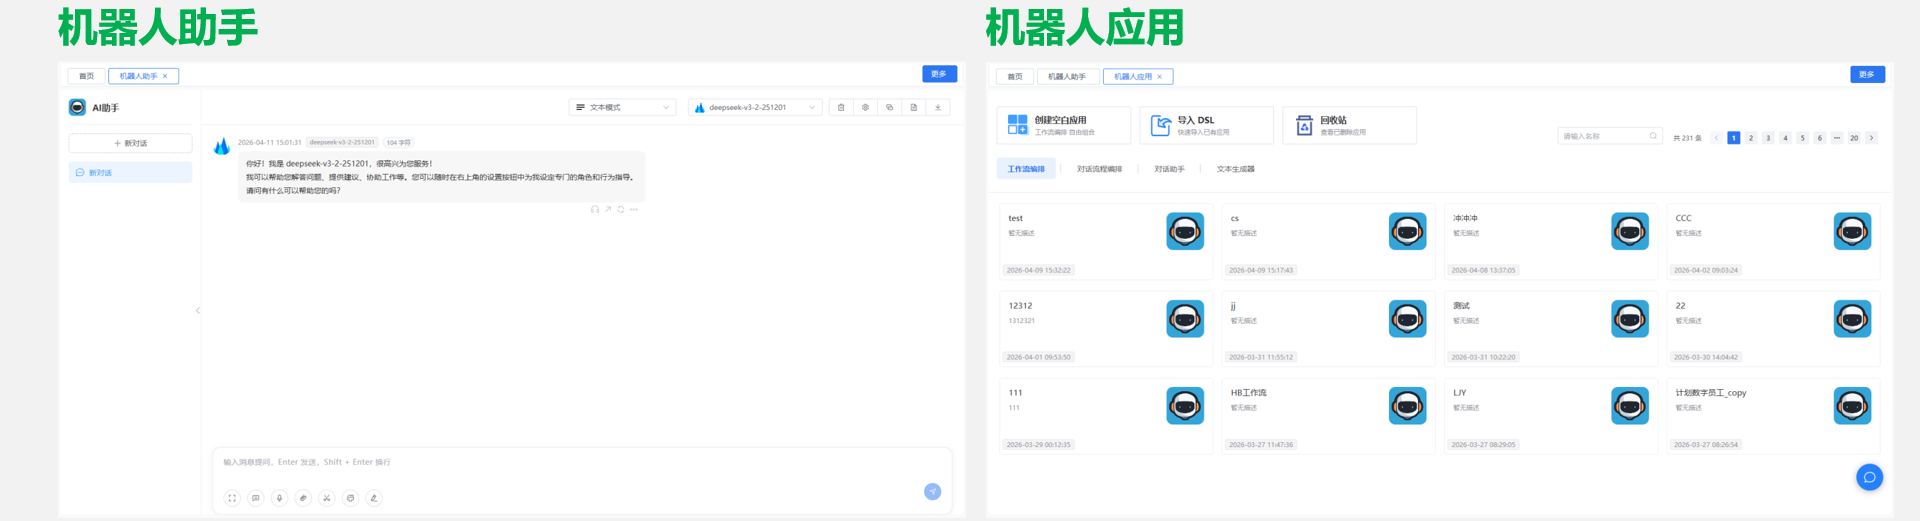The height and width of the screenshot is (521, 1920).
Task: Open chat settings gear icon
Action: tap(865, 107)
